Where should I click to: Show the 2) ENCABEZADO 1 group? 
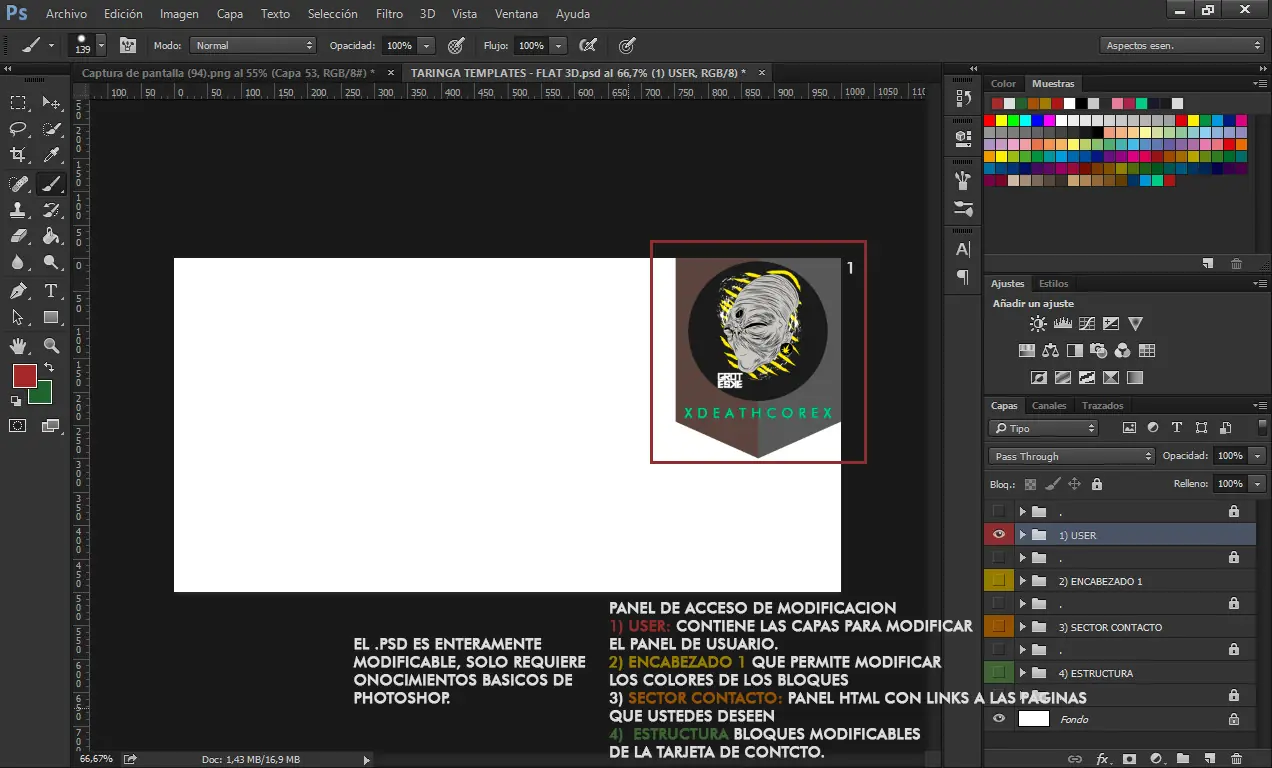[998, 581]
